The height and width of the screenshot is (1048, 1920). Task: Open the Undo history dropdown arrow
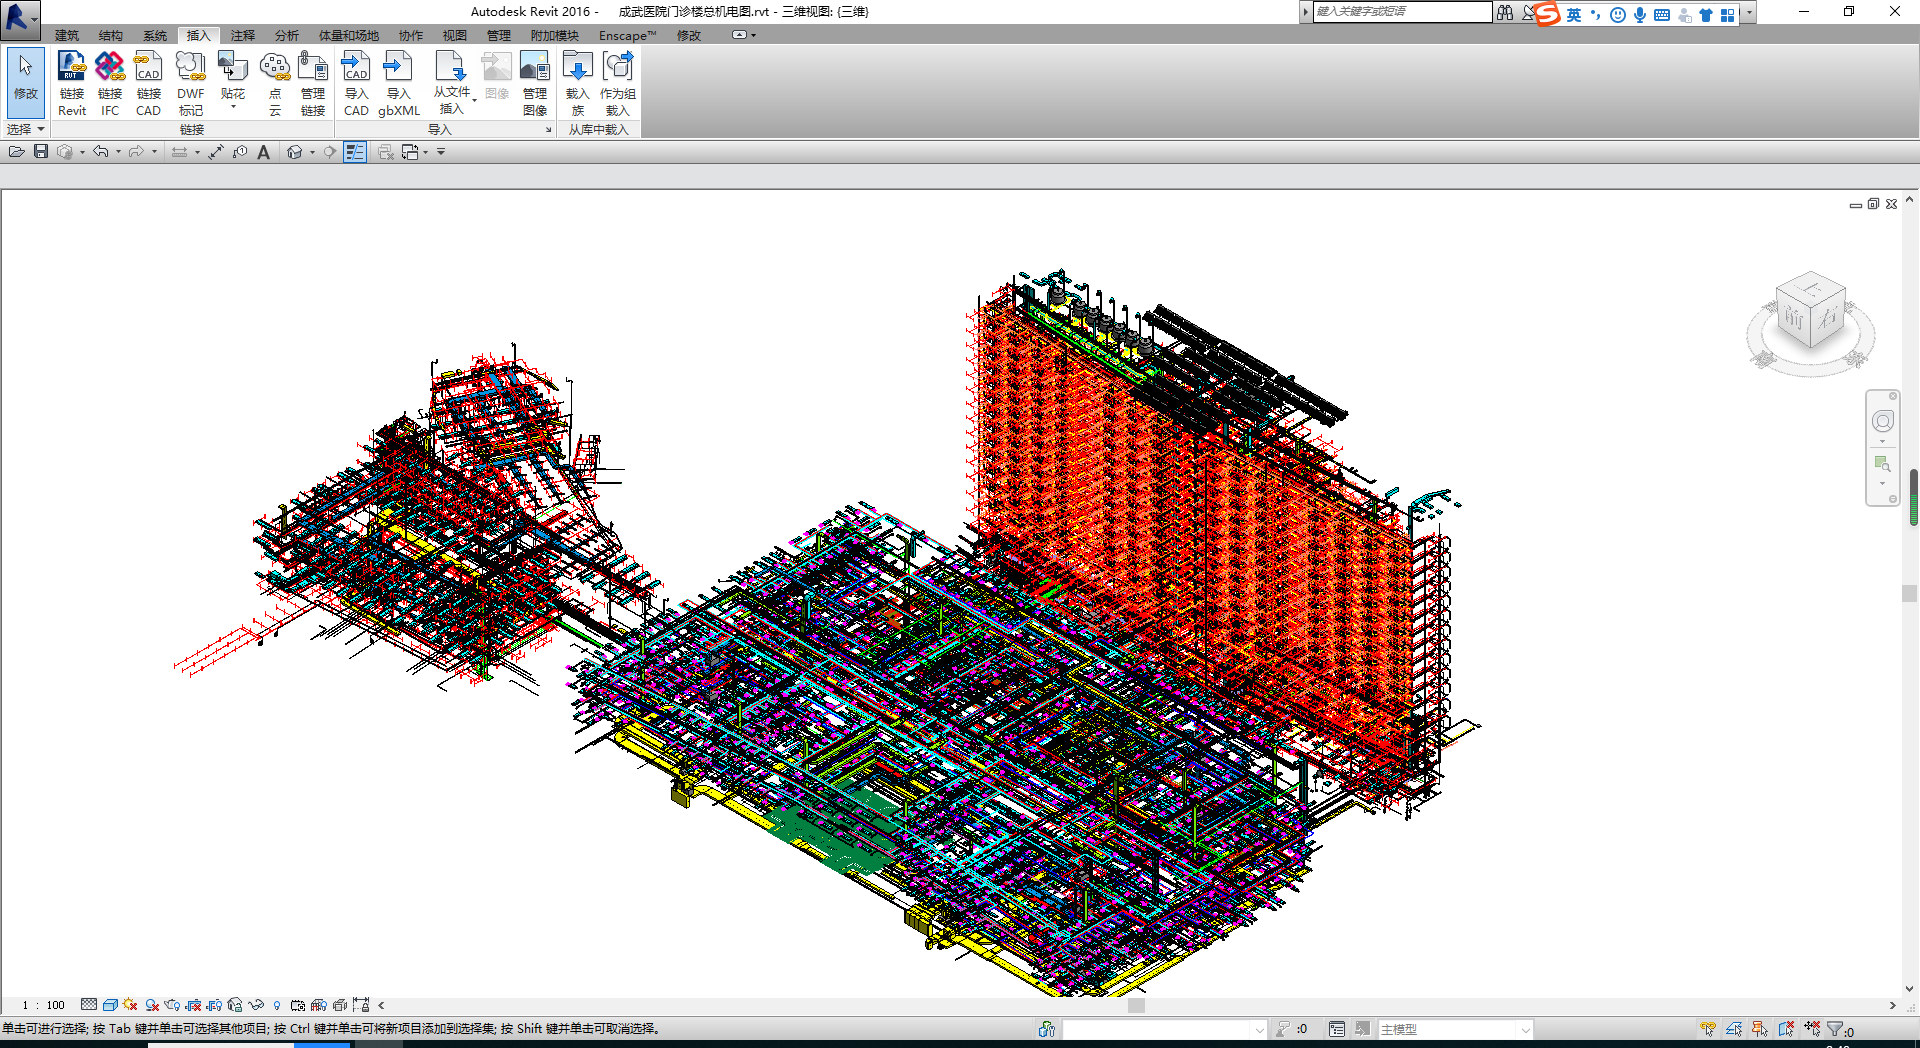pos(118,152)
